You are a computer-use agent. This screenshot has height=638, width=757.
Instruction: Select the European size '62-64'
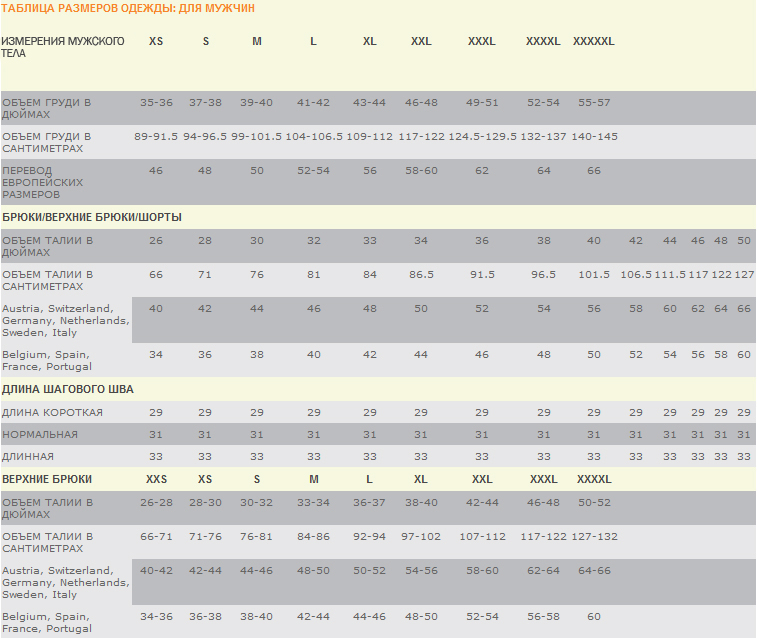[x=544, y=571]
